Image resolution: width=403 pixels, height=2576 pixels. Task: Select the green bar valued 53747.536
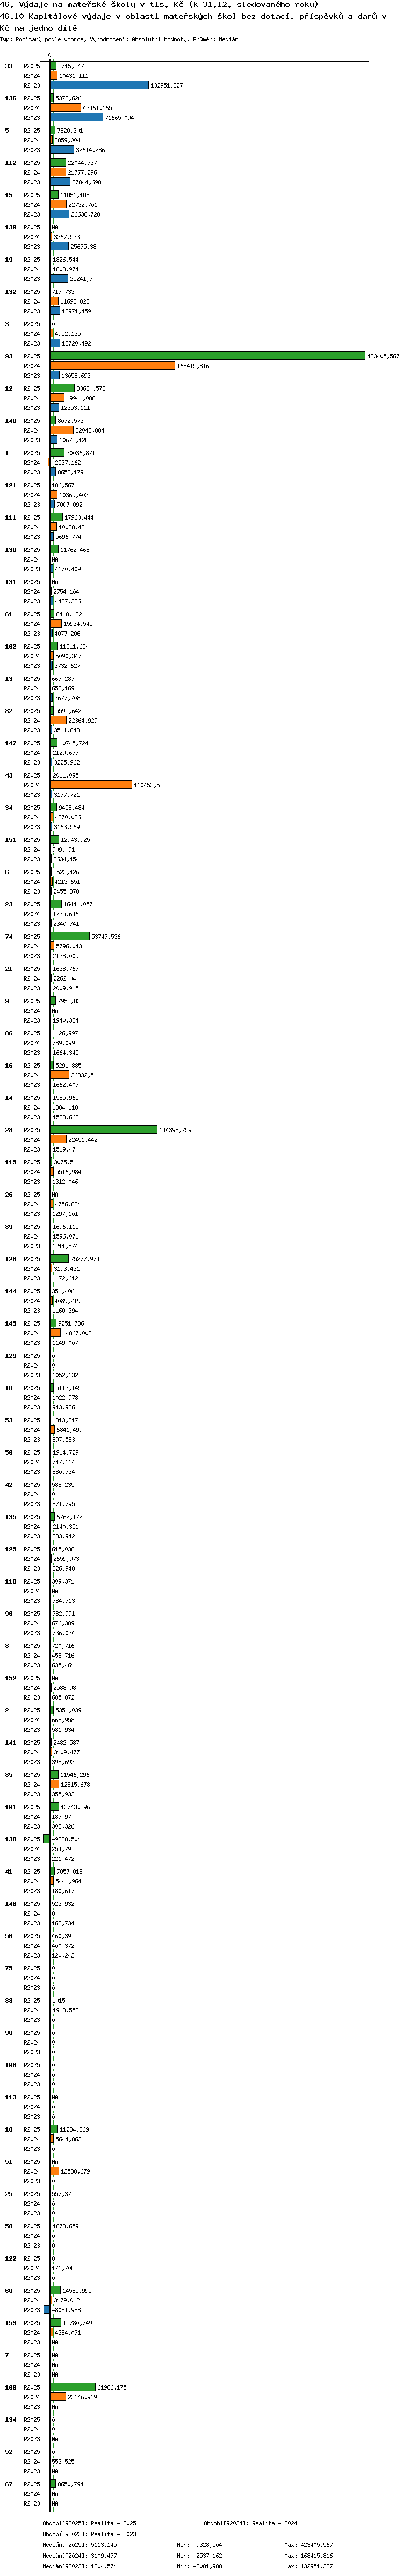(70, 937)
